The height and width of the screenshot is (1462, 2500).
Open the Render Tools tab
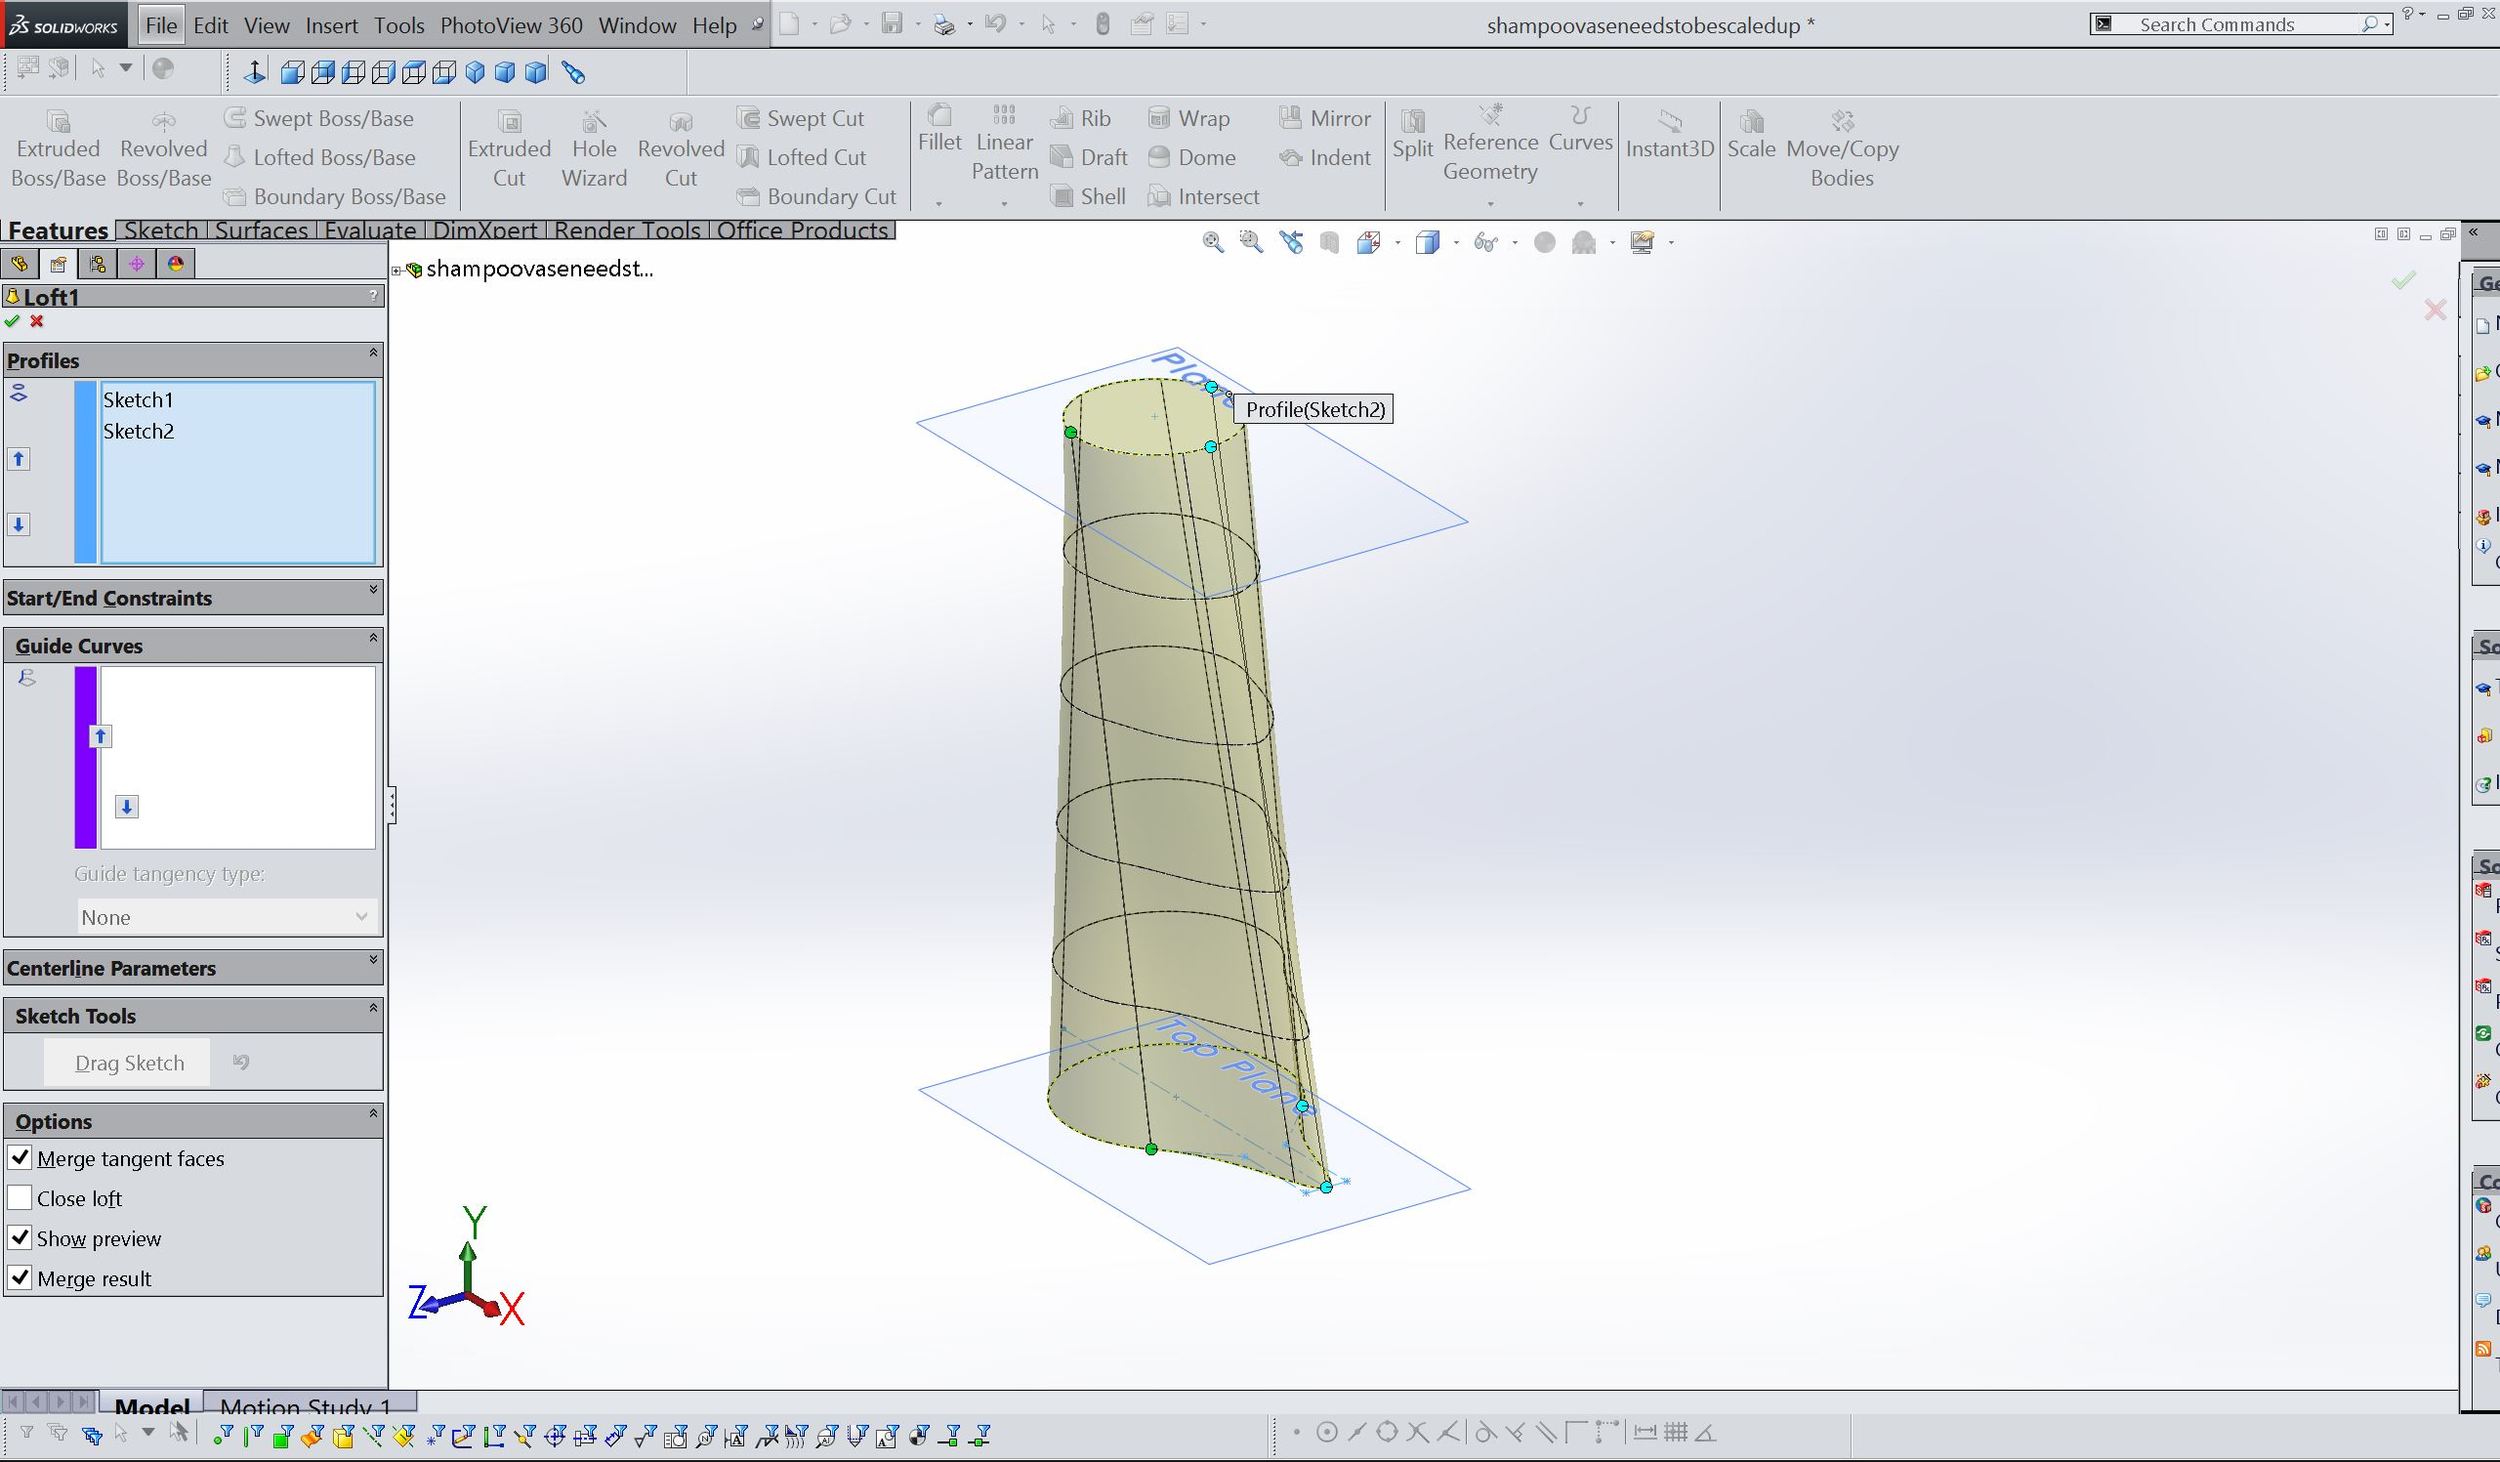pyautogui.click(x=627, y=230)
